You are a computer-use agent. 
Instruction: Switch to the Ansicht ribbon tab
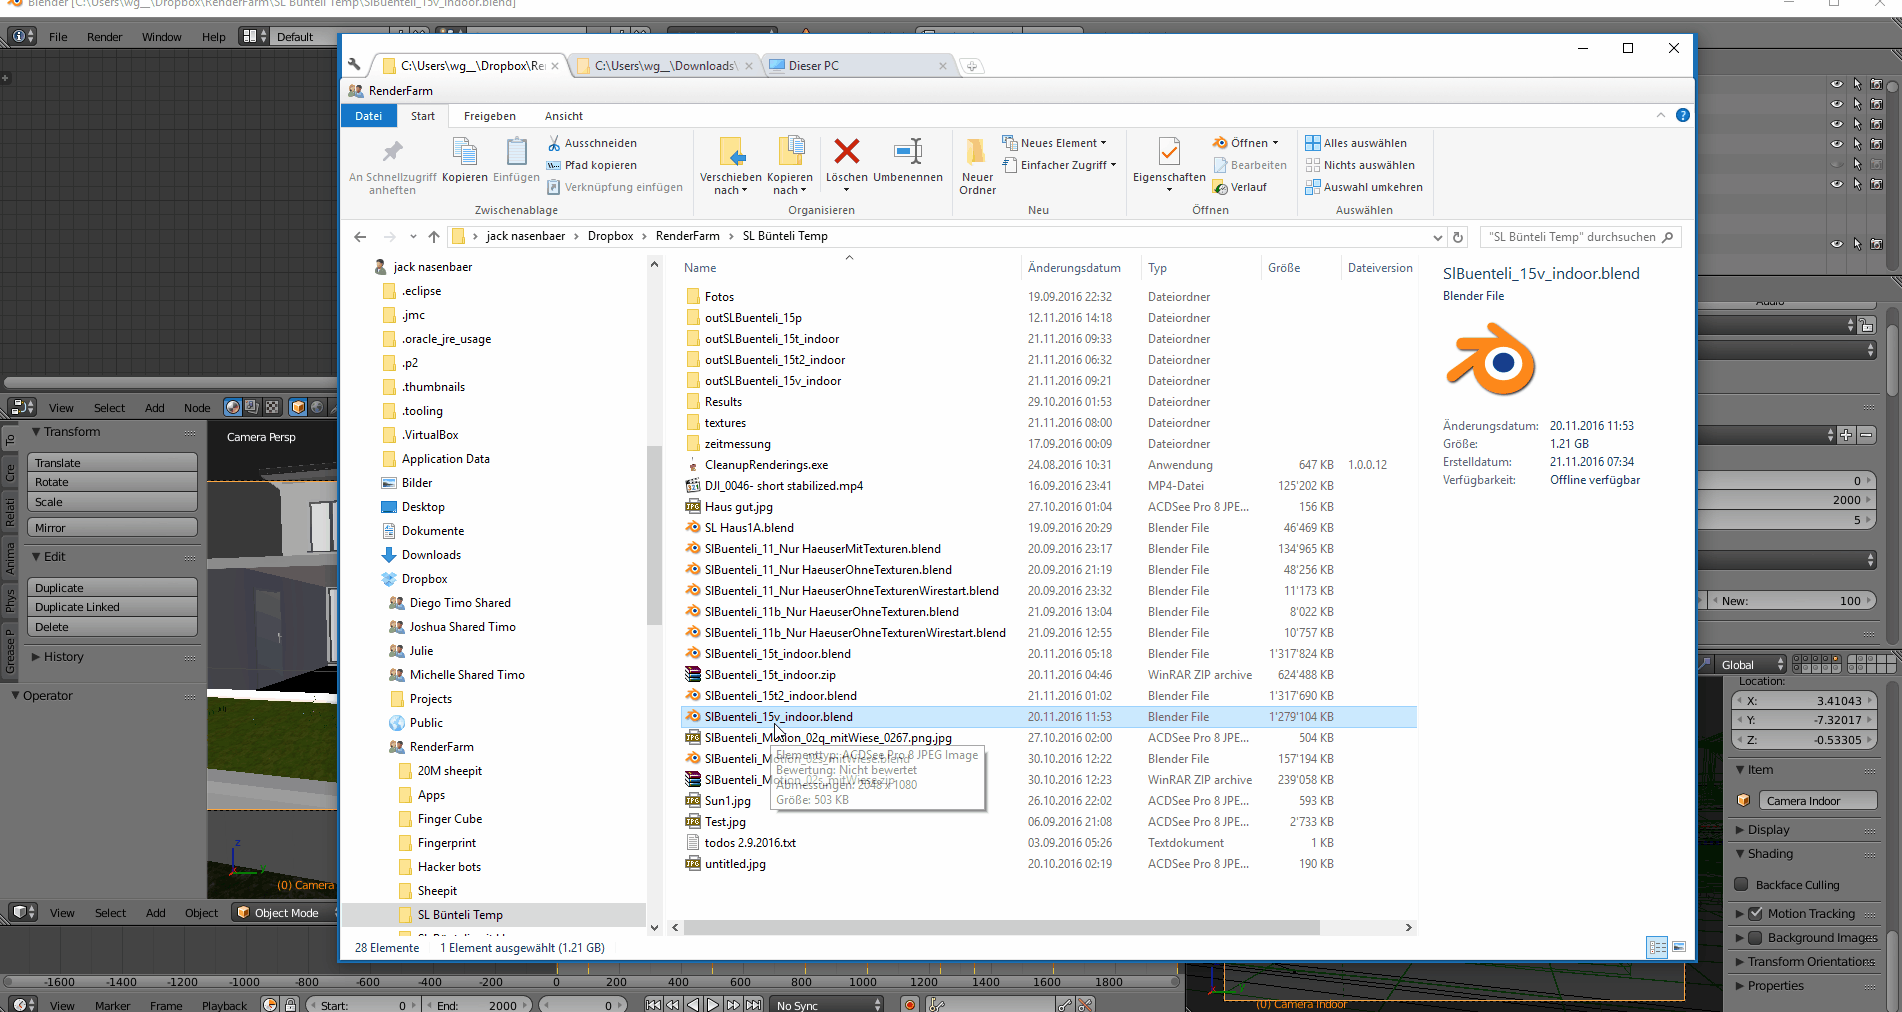pos(563,115)
